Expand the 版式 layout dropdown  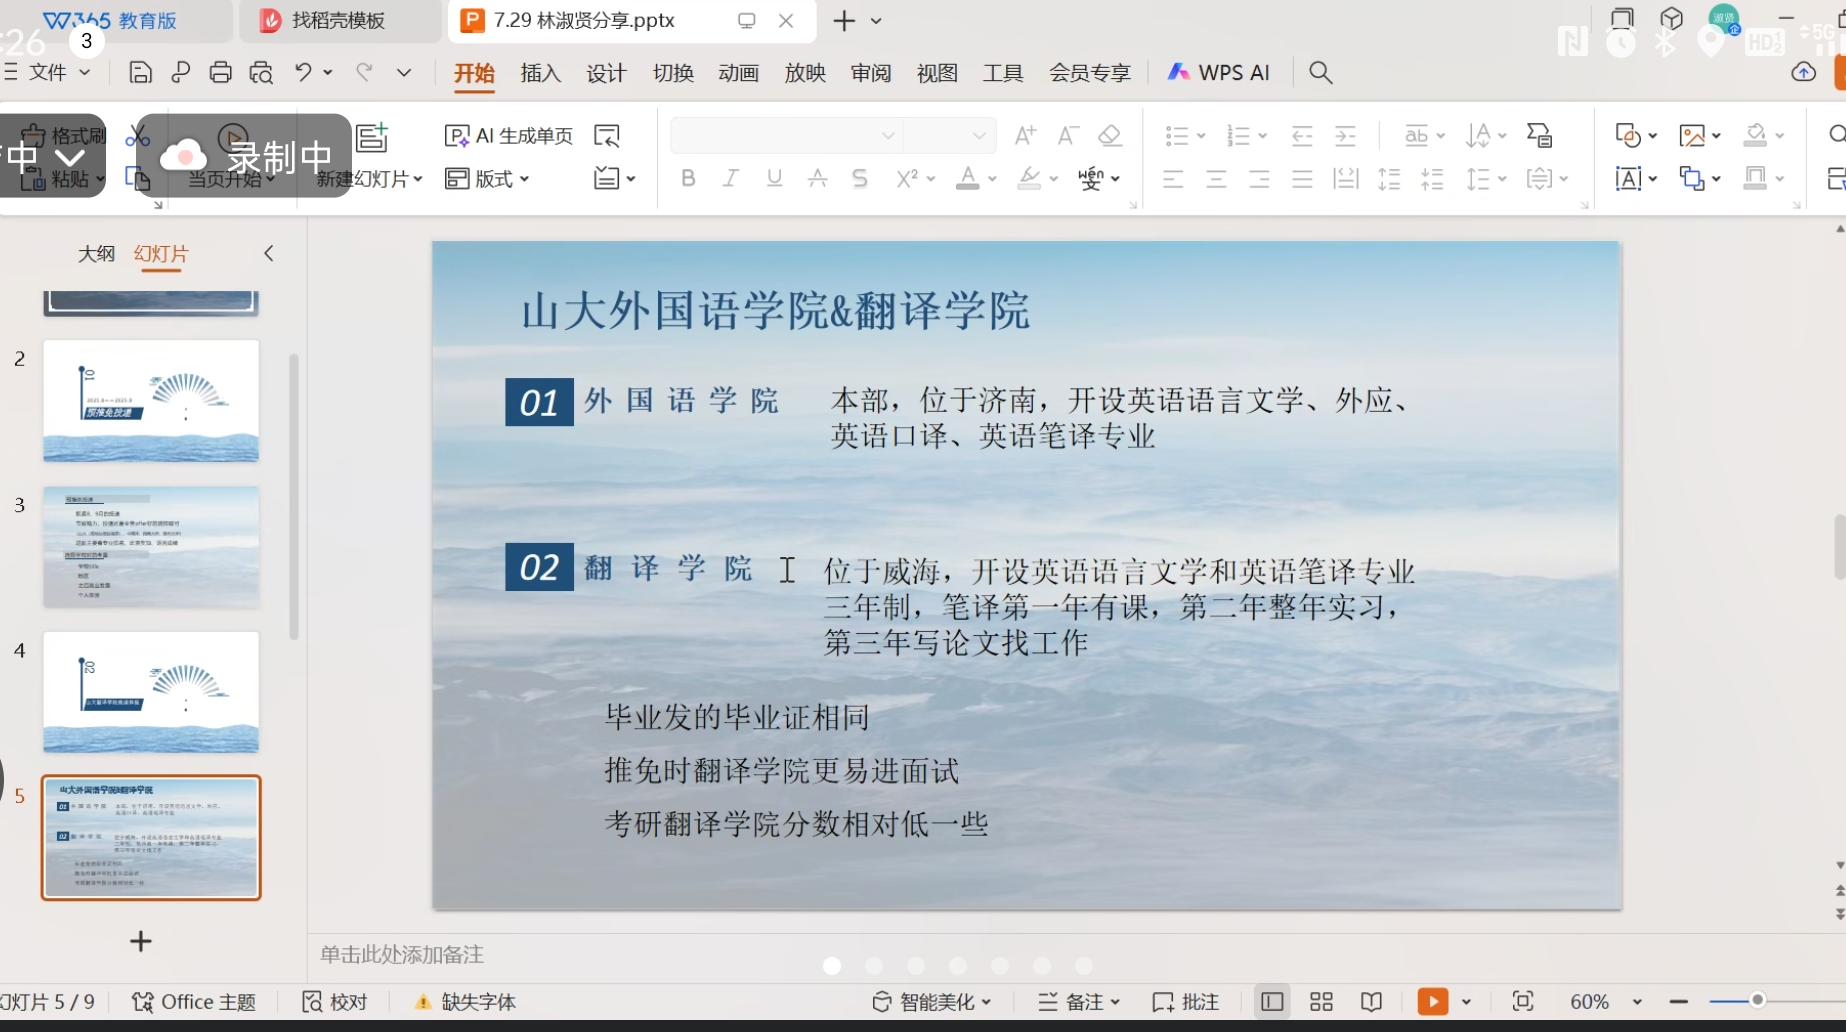(488, 179)
